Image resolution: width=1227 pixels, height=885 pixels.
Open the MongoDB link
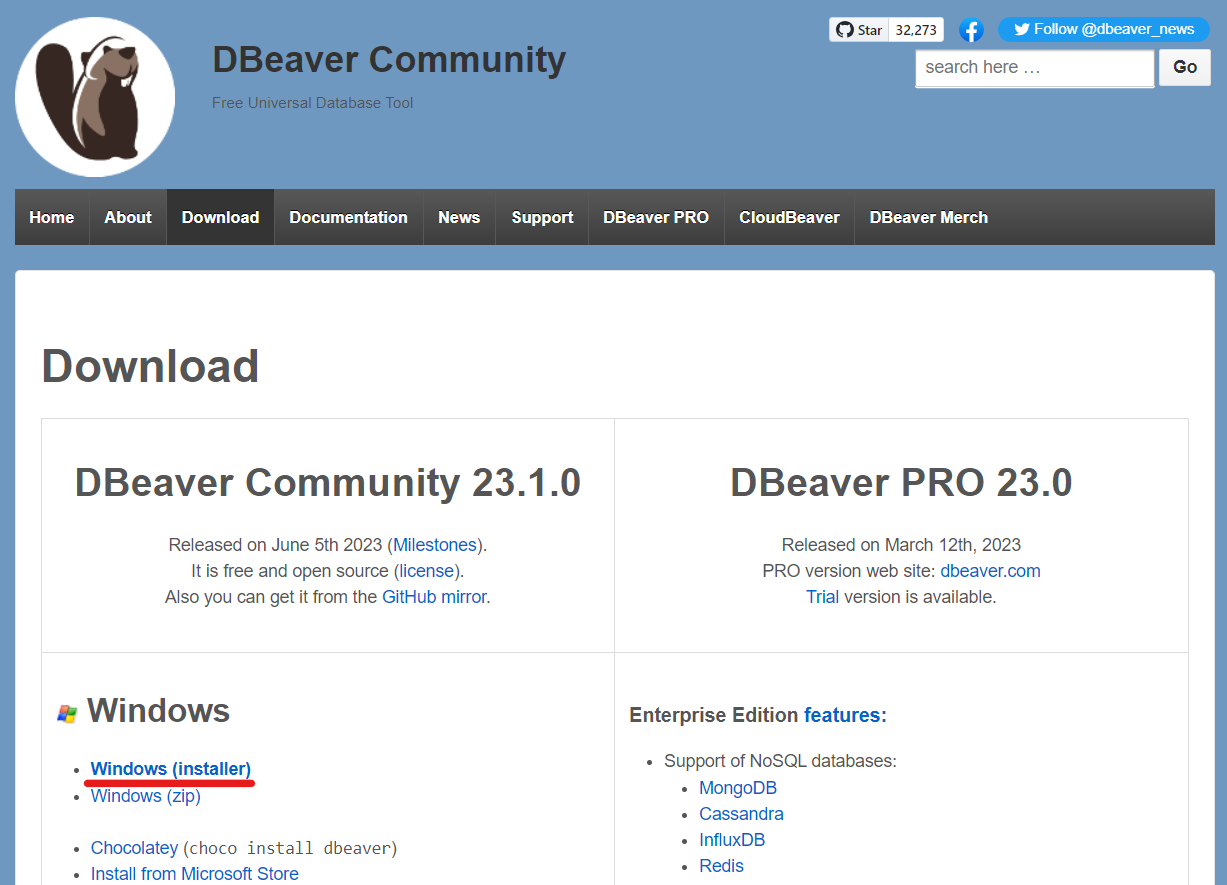click(738, 788)
